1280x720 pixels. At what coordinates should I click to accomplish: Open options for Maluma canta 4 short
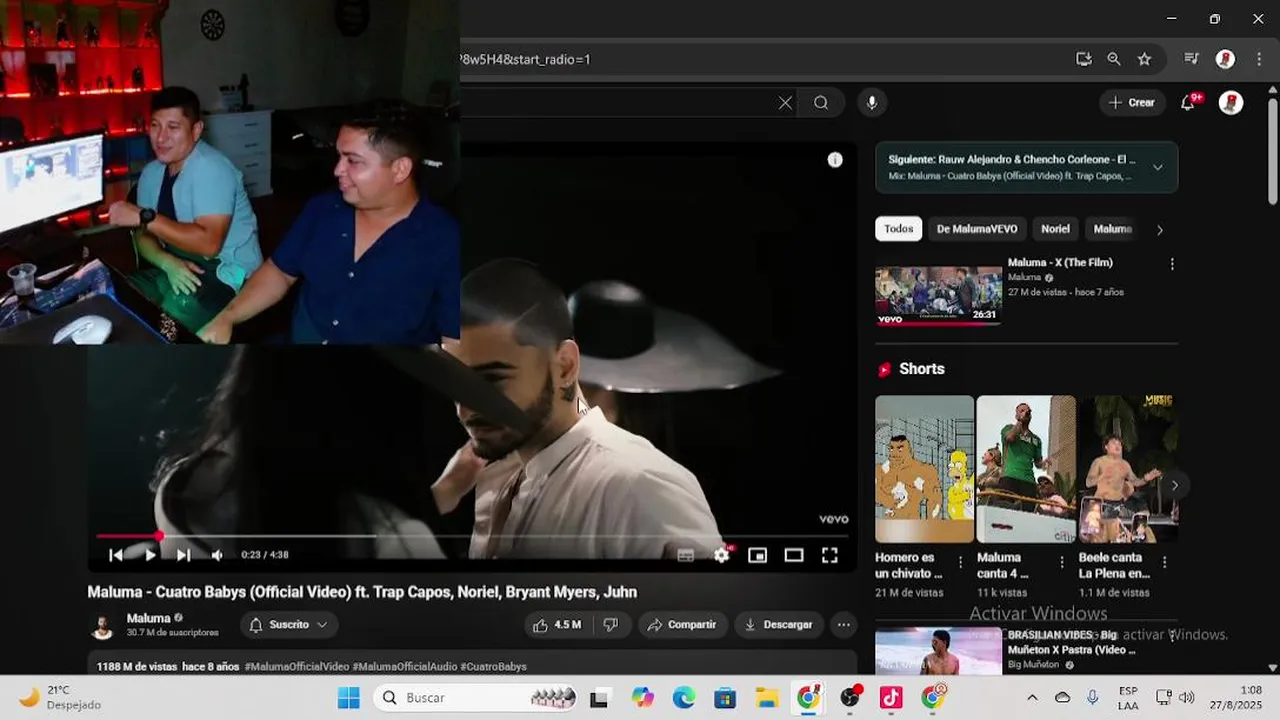click(1063, 562)
